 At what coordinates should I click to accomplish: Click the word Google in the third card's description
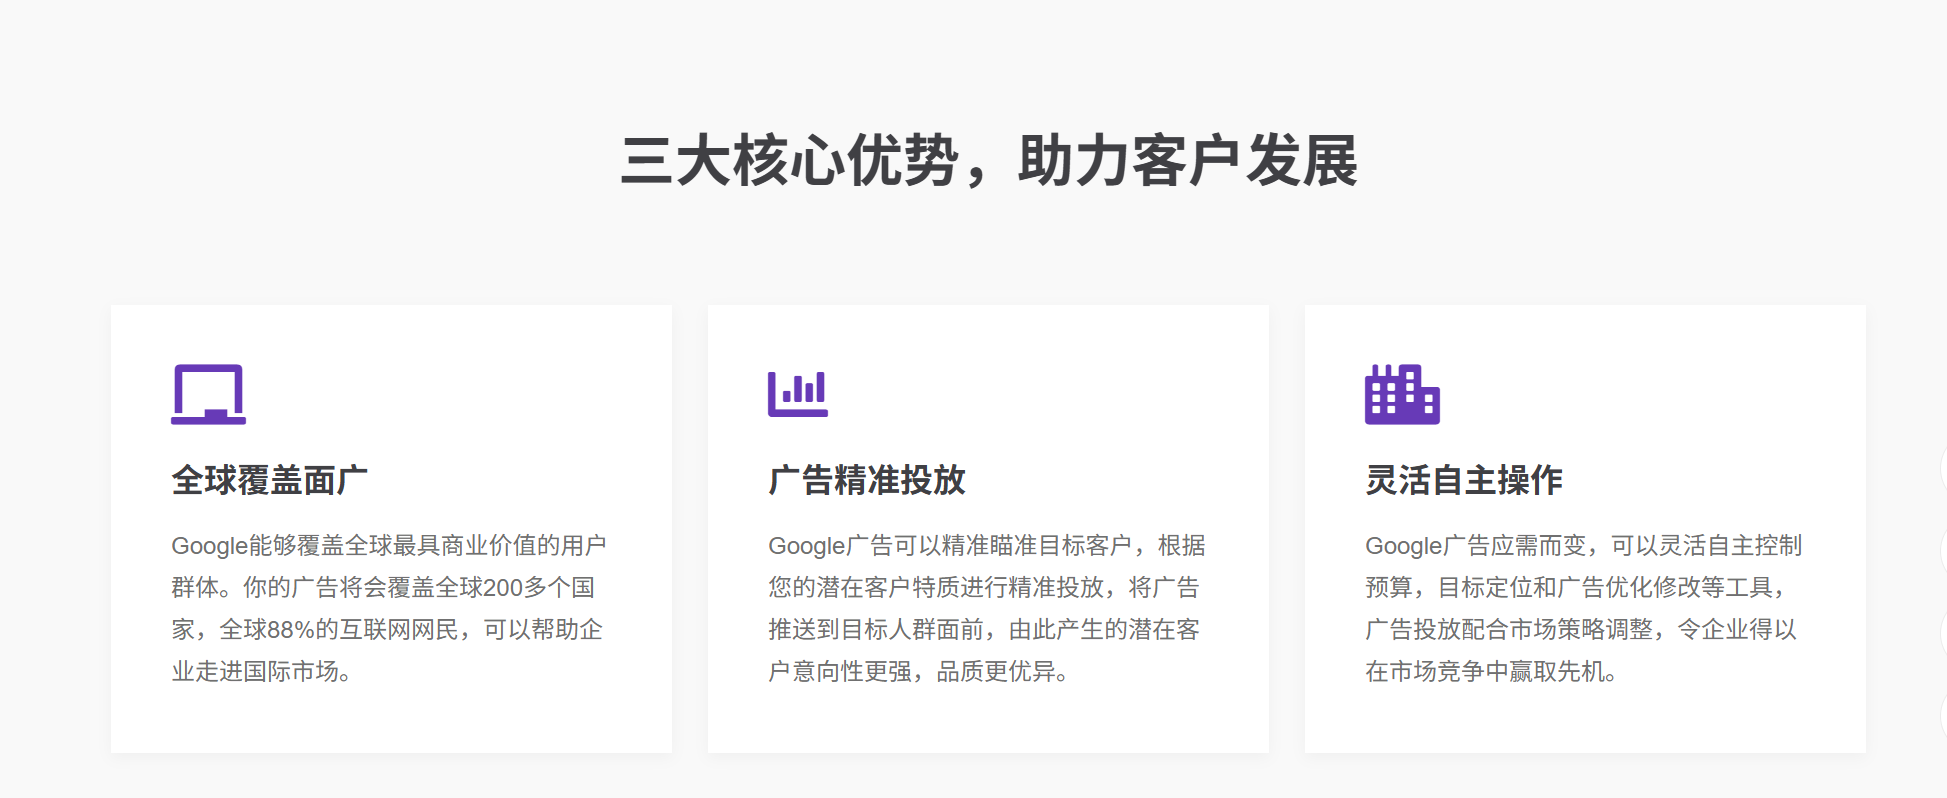pos(1403,546)
